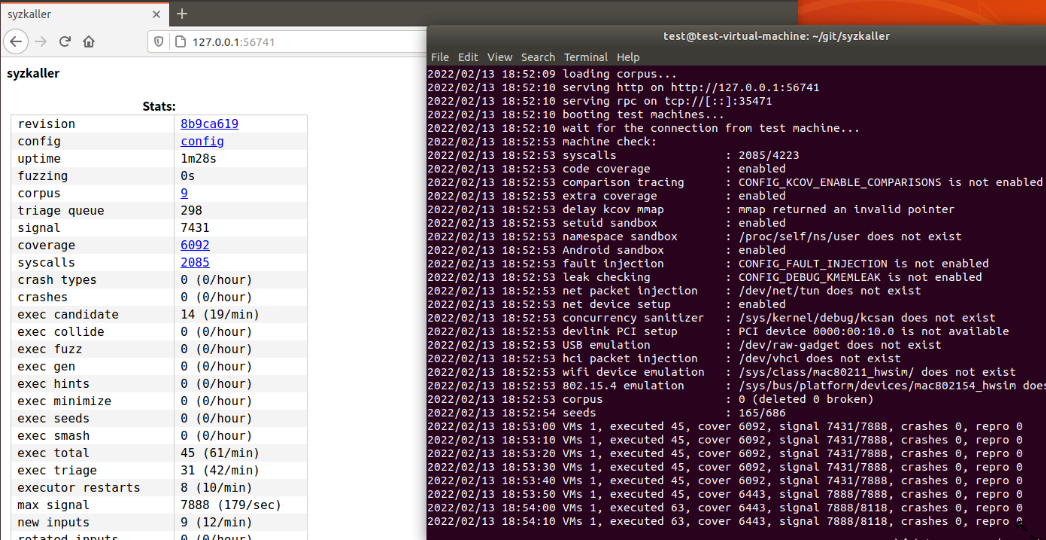Open the terminal Terminal menu
Screen dimensions: 1046x540
(x=586, y=57)
